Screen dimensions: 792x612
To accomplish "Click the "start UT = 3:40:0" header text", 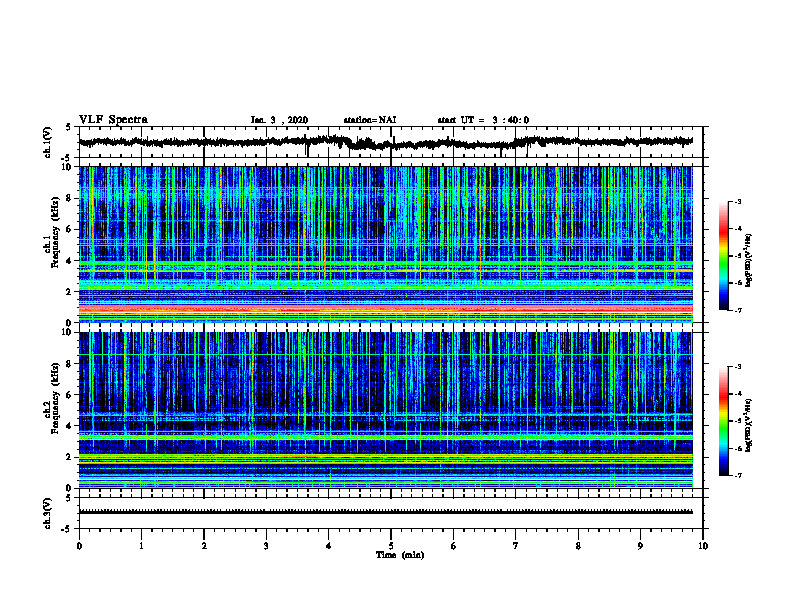I will (x=483, y=120).
